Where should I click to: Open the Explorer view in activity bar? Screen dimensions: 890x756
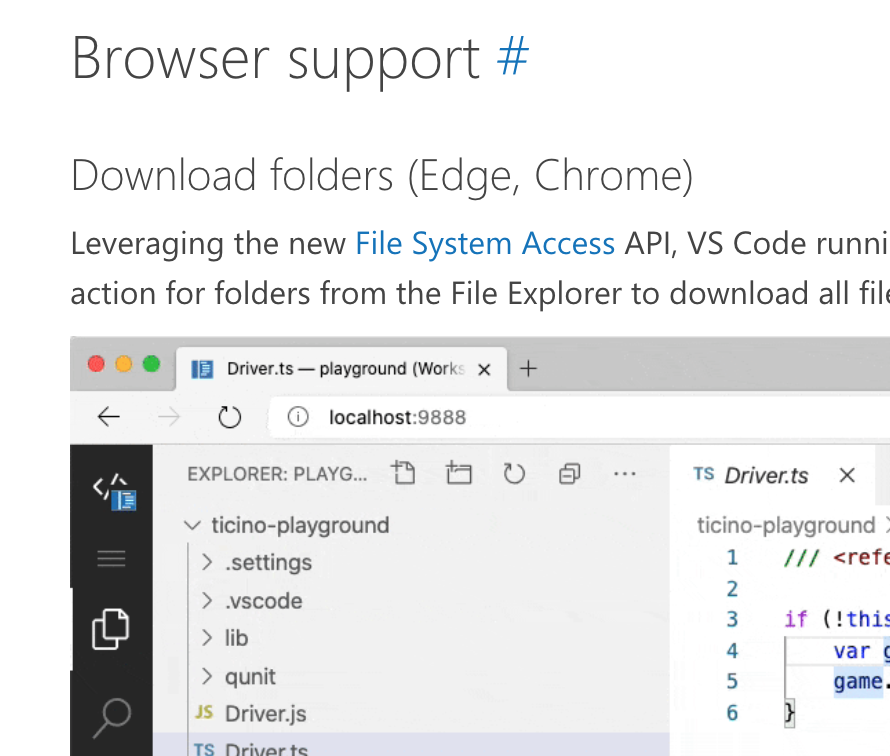(x=111, y=629)
